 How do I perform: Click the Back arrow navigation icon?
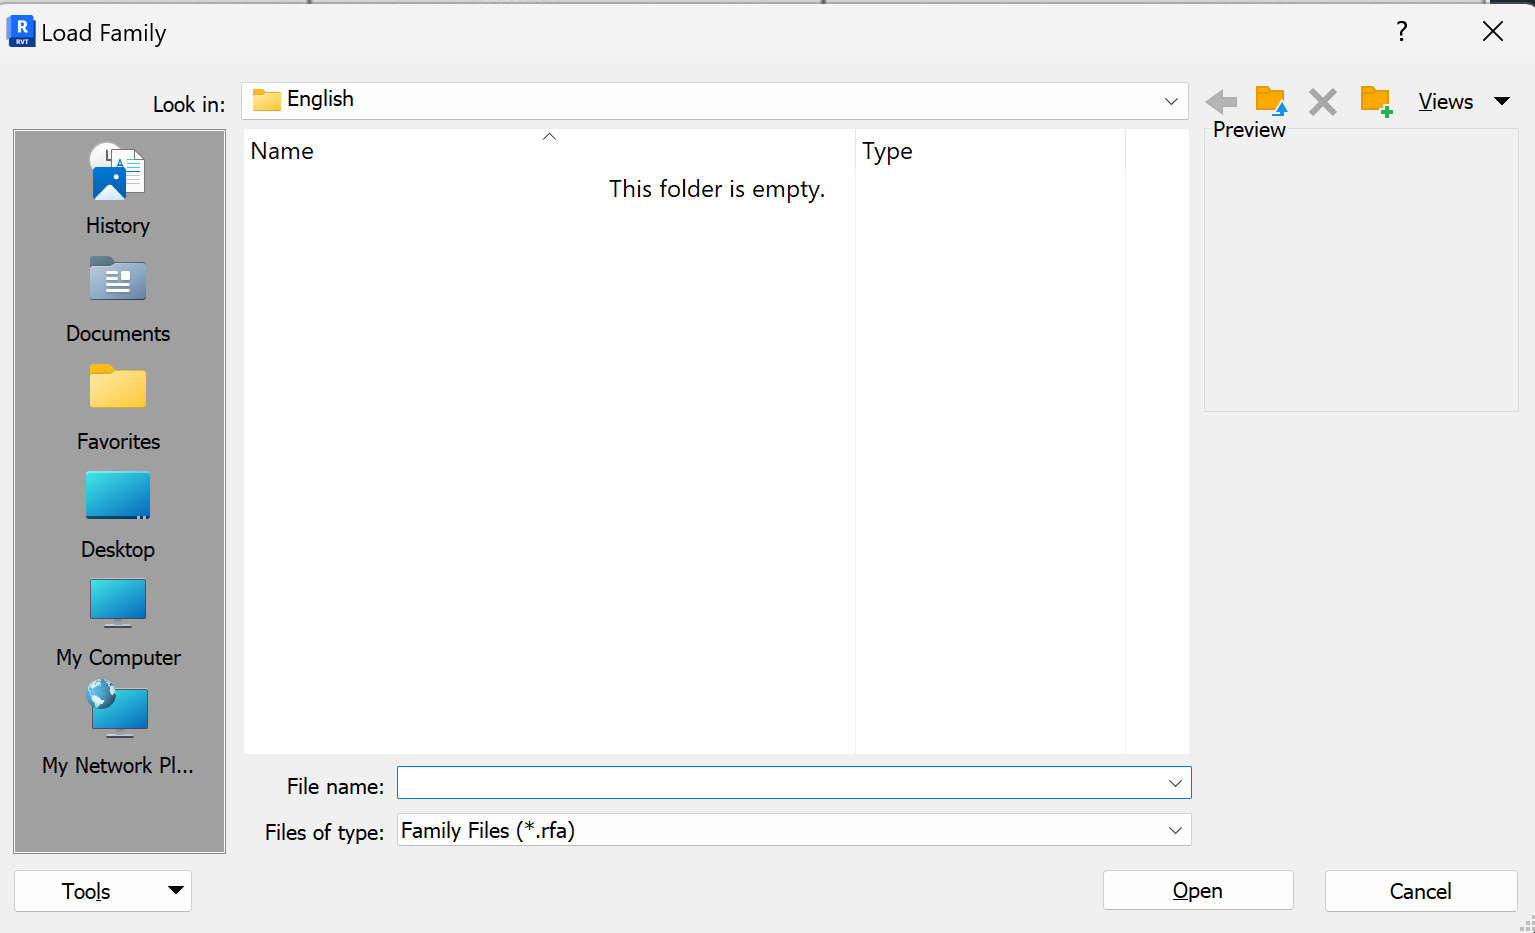click(1220, 100)
